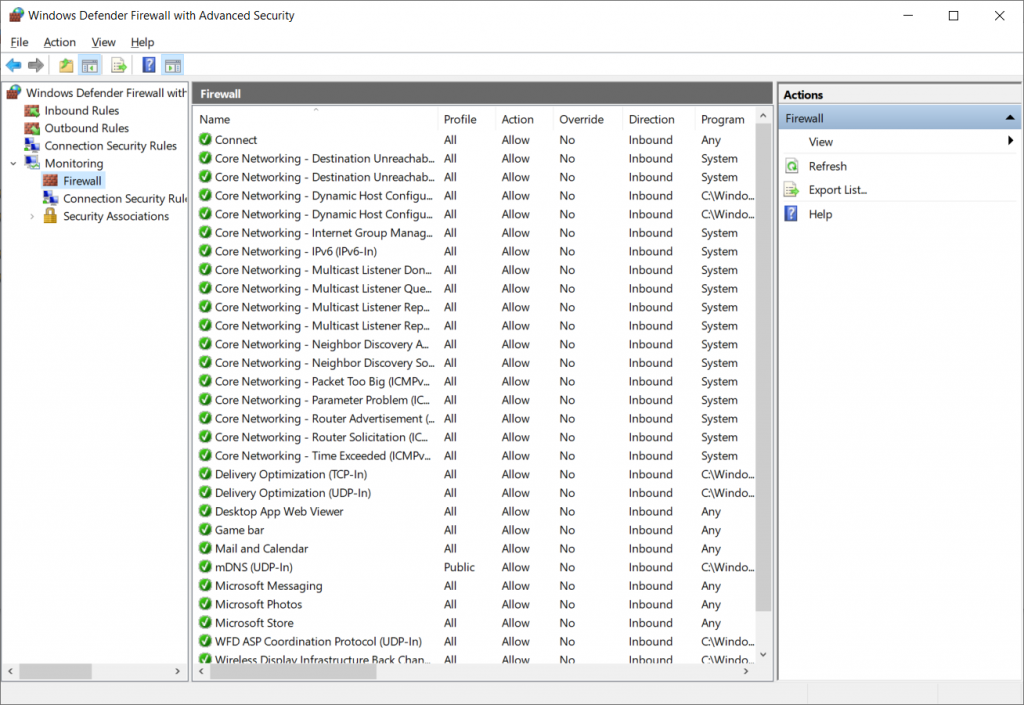Click the rule list scroll down arrow
The width and height of the screenshot is (1024, 705).
[x=763, y=655]
